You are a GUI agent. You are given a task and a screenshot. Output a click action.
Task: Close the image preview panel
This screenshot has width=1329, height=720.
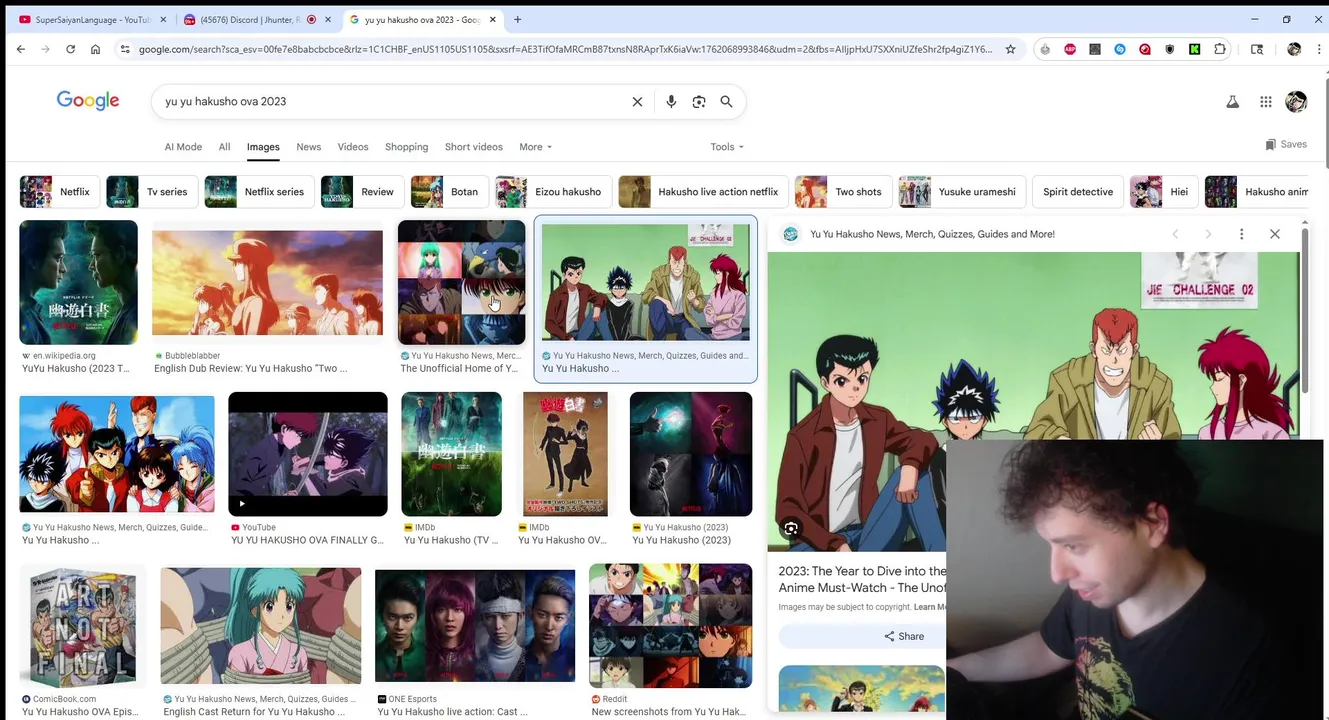click(1275, 234)
